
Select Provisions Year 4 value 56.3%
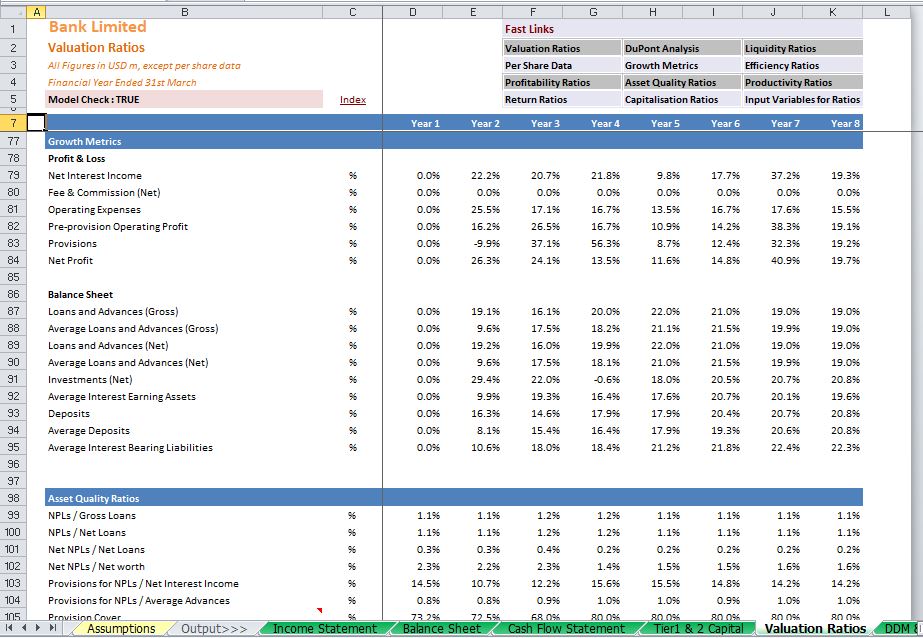tap(593, 243)
